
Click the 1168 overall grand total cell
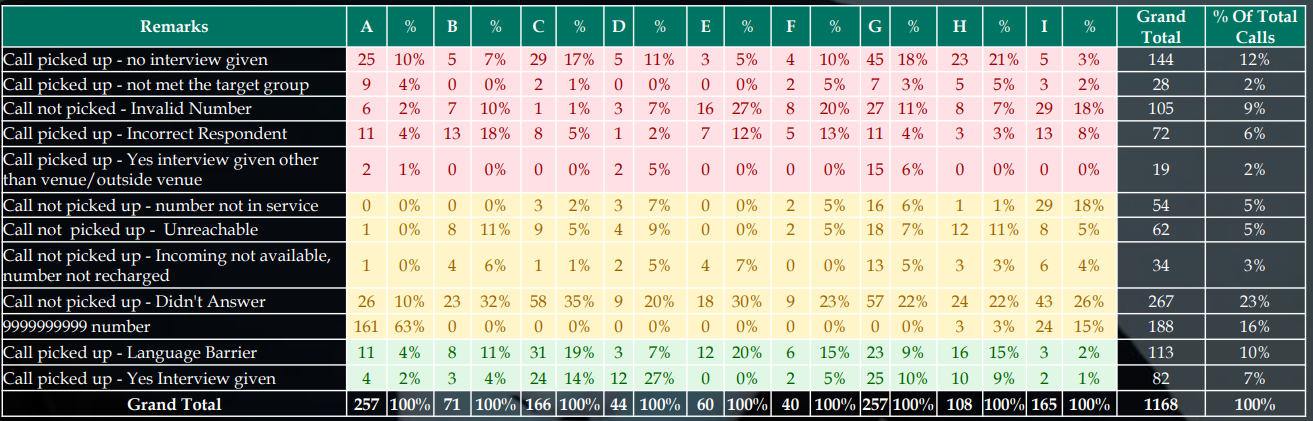point(1160,404)
